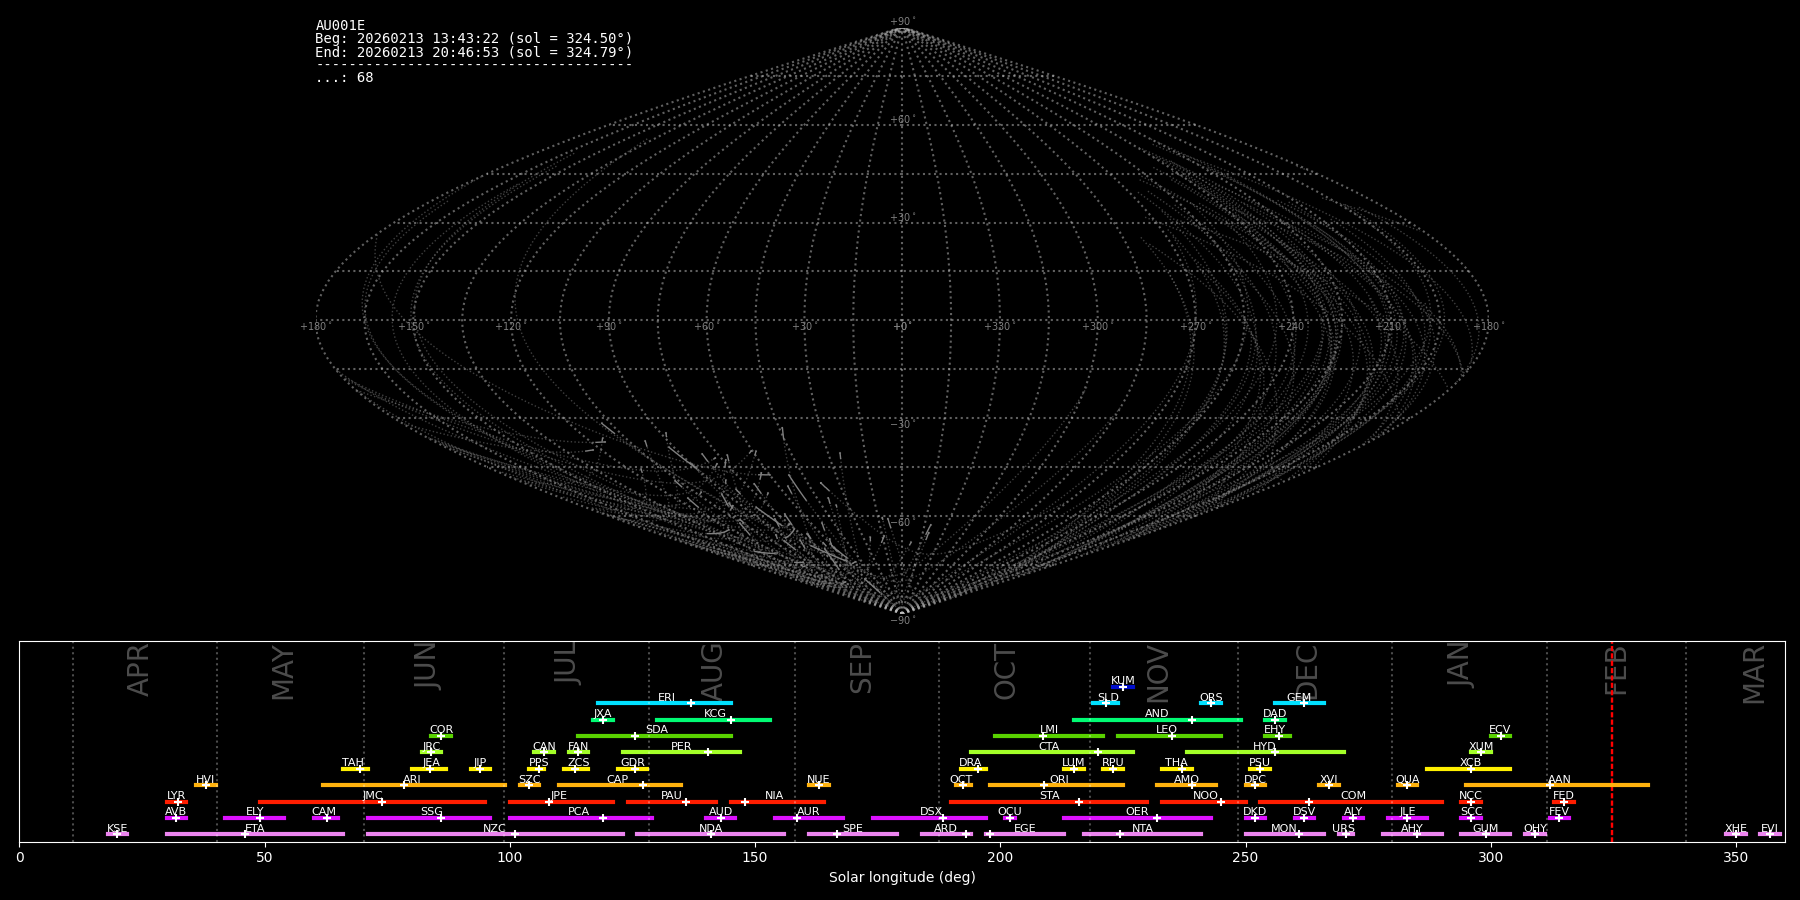Click the KUM shower label
The image size is (1800, 900).
coord(1123,681)
